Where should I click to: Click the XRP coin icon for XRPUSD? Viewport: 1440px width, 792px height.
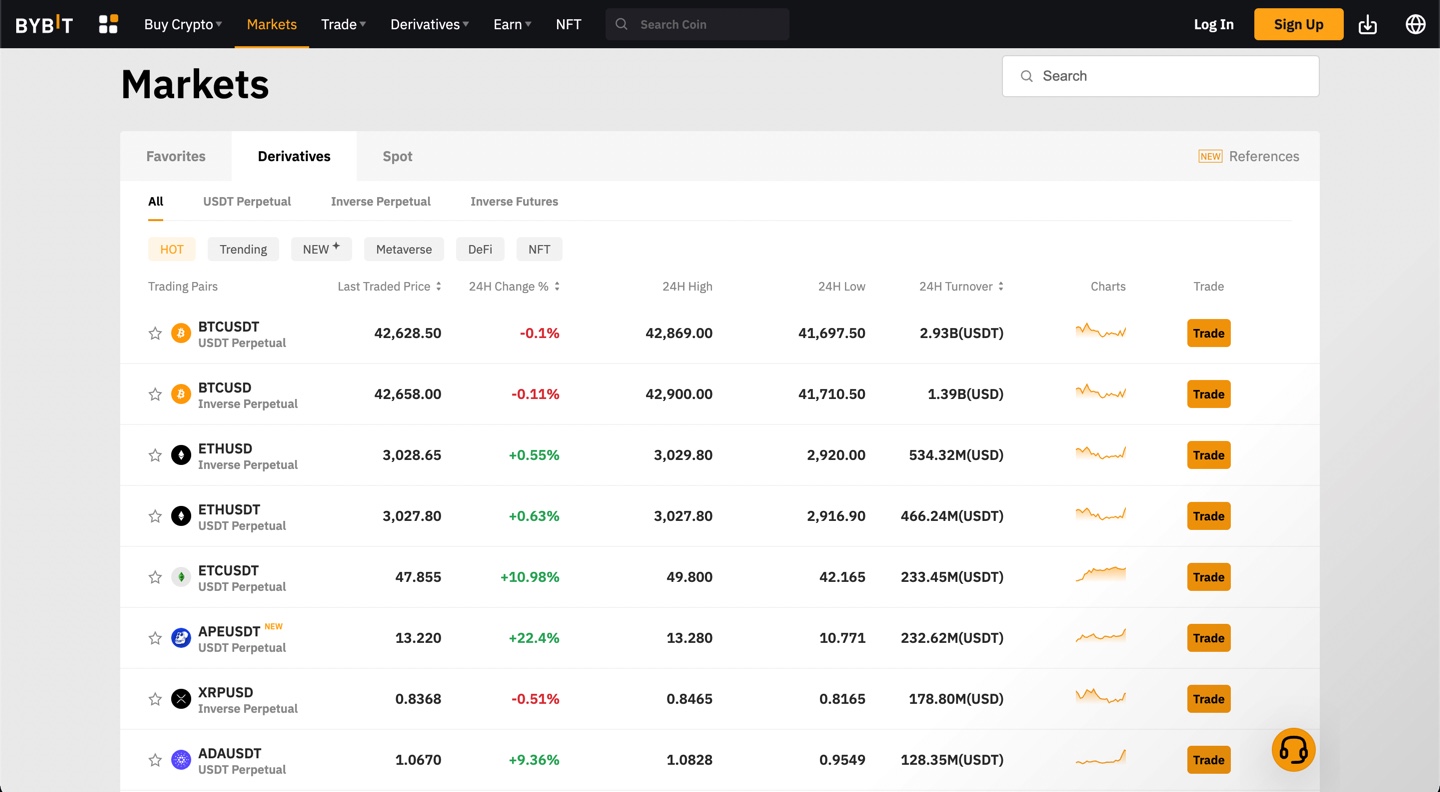coord(181,699)
